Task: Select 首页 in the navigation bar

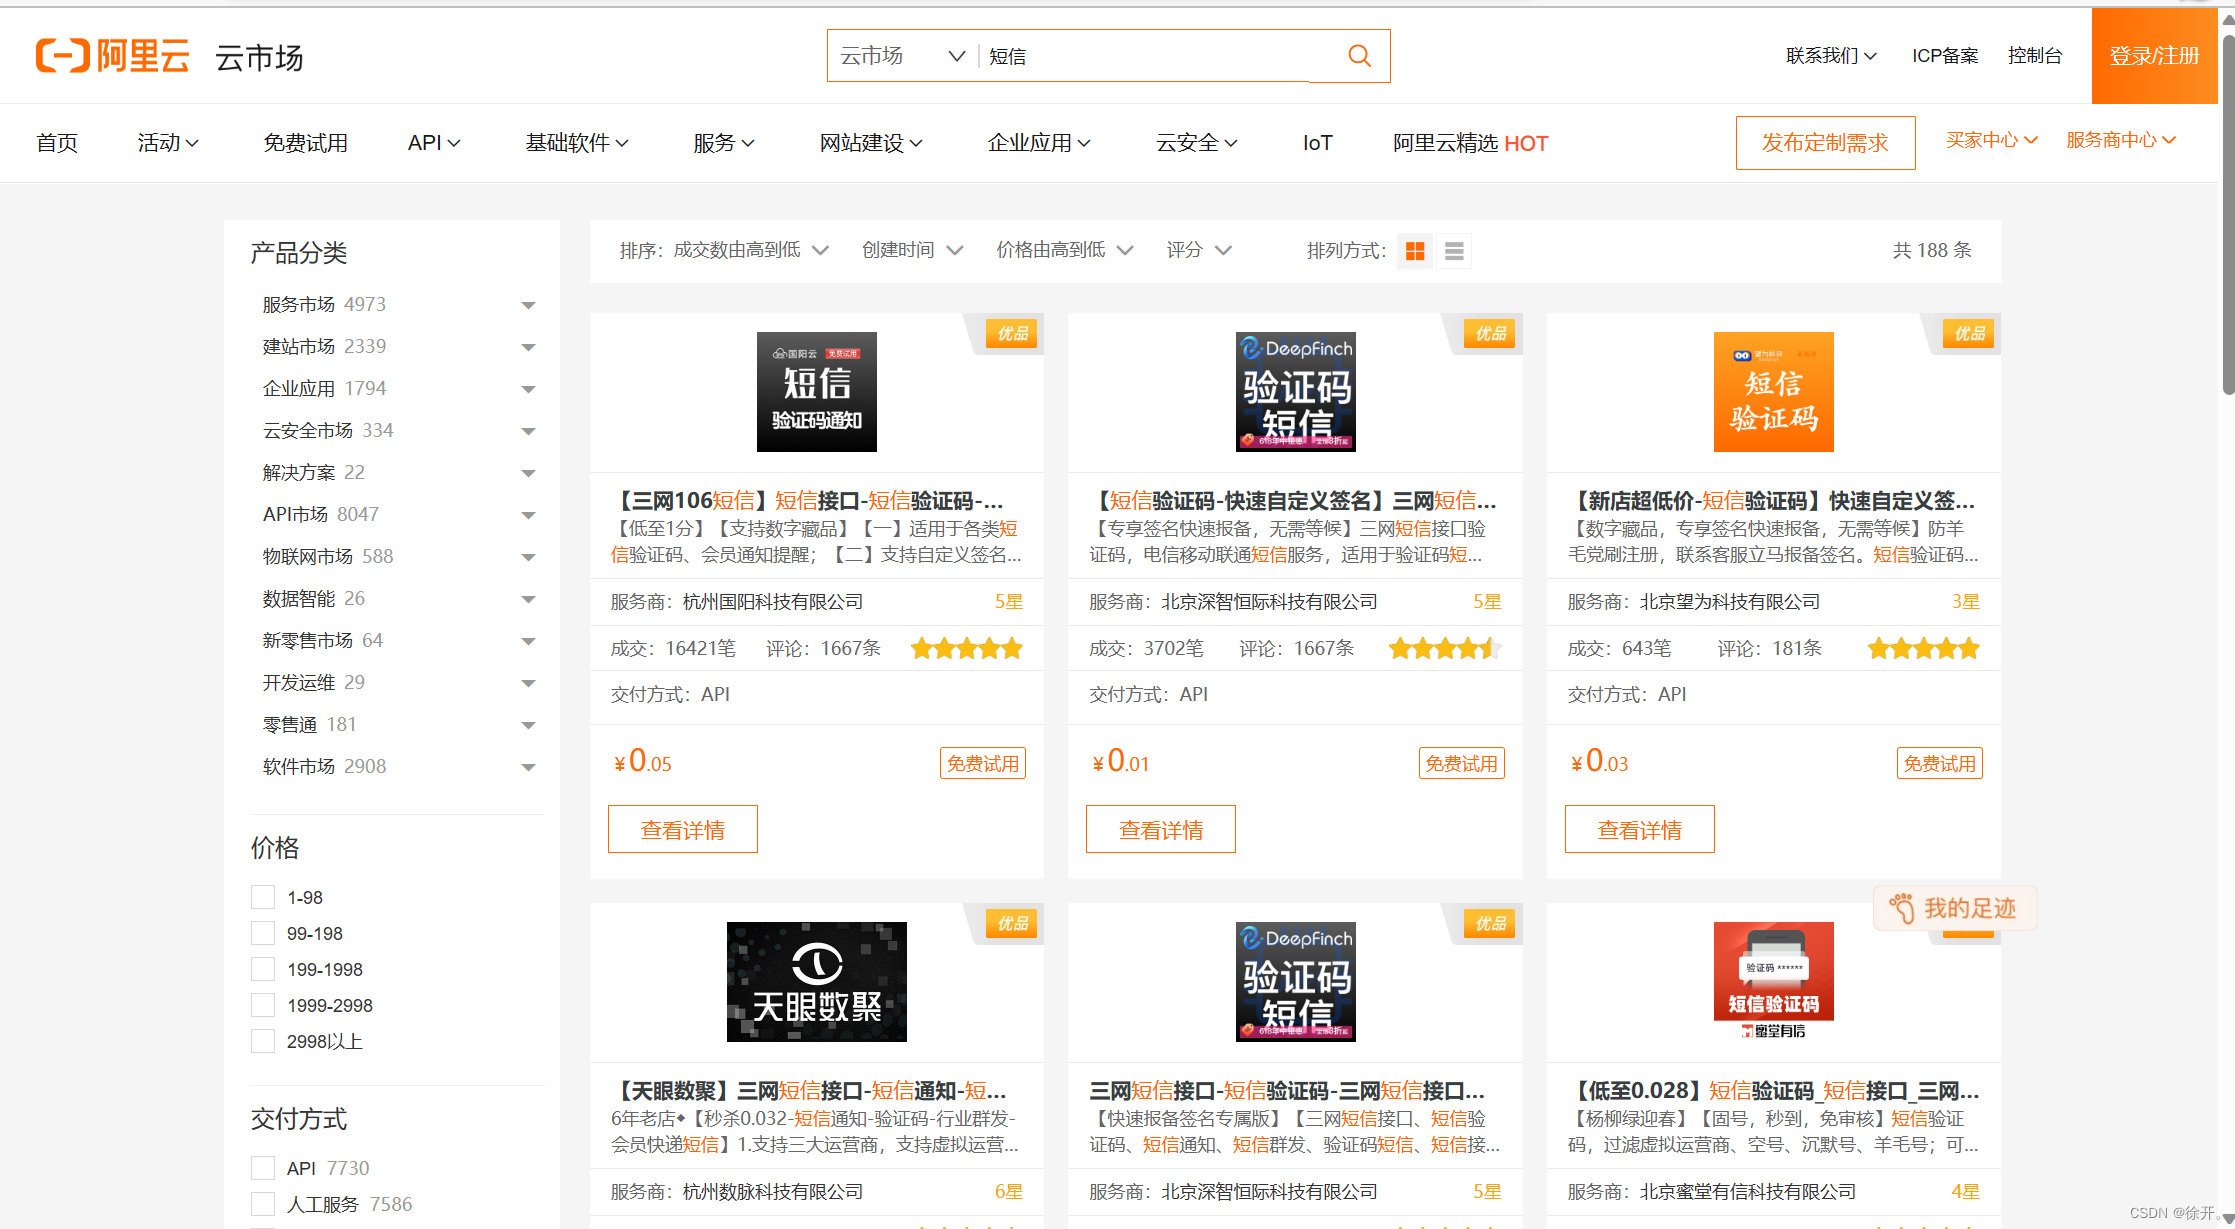Action: click(x=57, y=142)
